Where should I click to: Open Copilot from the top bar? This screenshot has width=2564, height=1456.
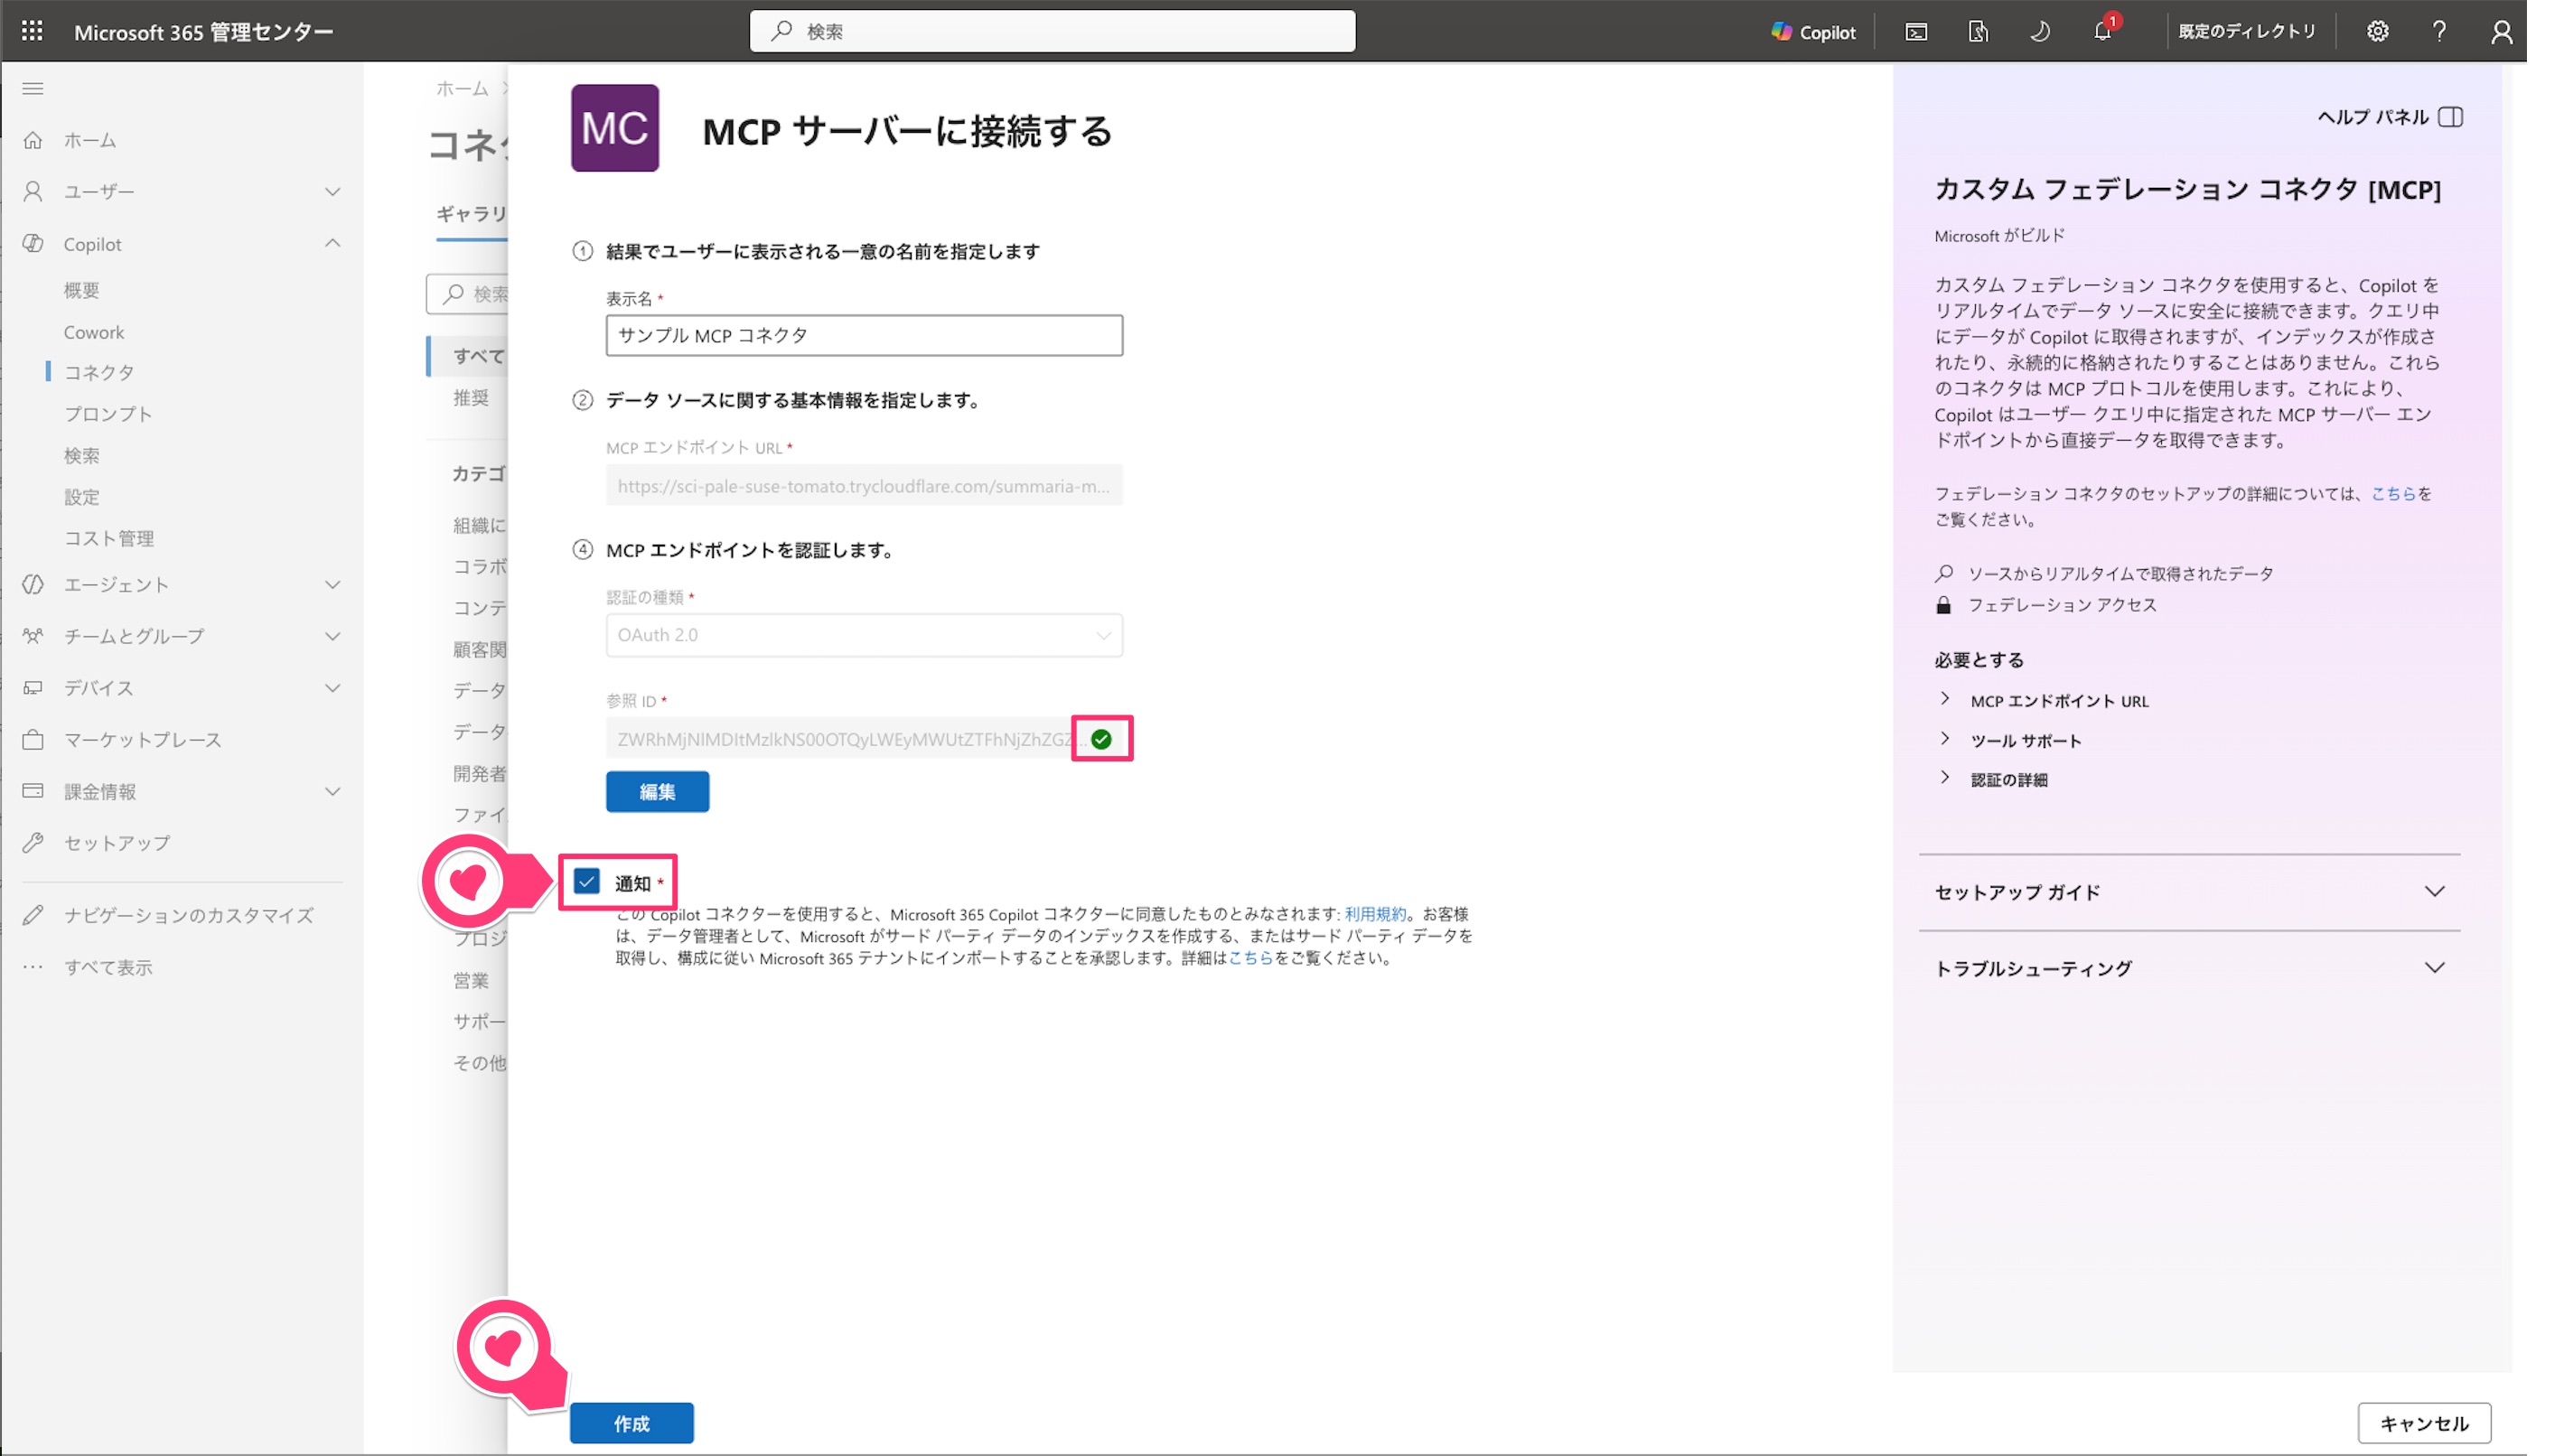pyautogui.click(x=1813, y=31)
